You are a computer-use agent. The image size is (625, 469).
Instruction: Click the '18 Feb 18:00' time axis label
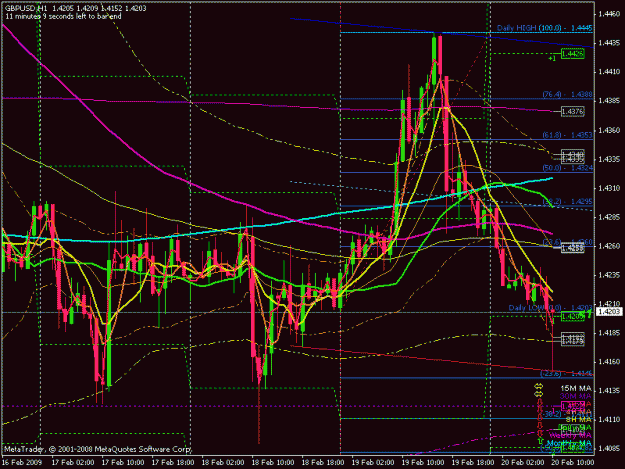click(x=323, y=462)
